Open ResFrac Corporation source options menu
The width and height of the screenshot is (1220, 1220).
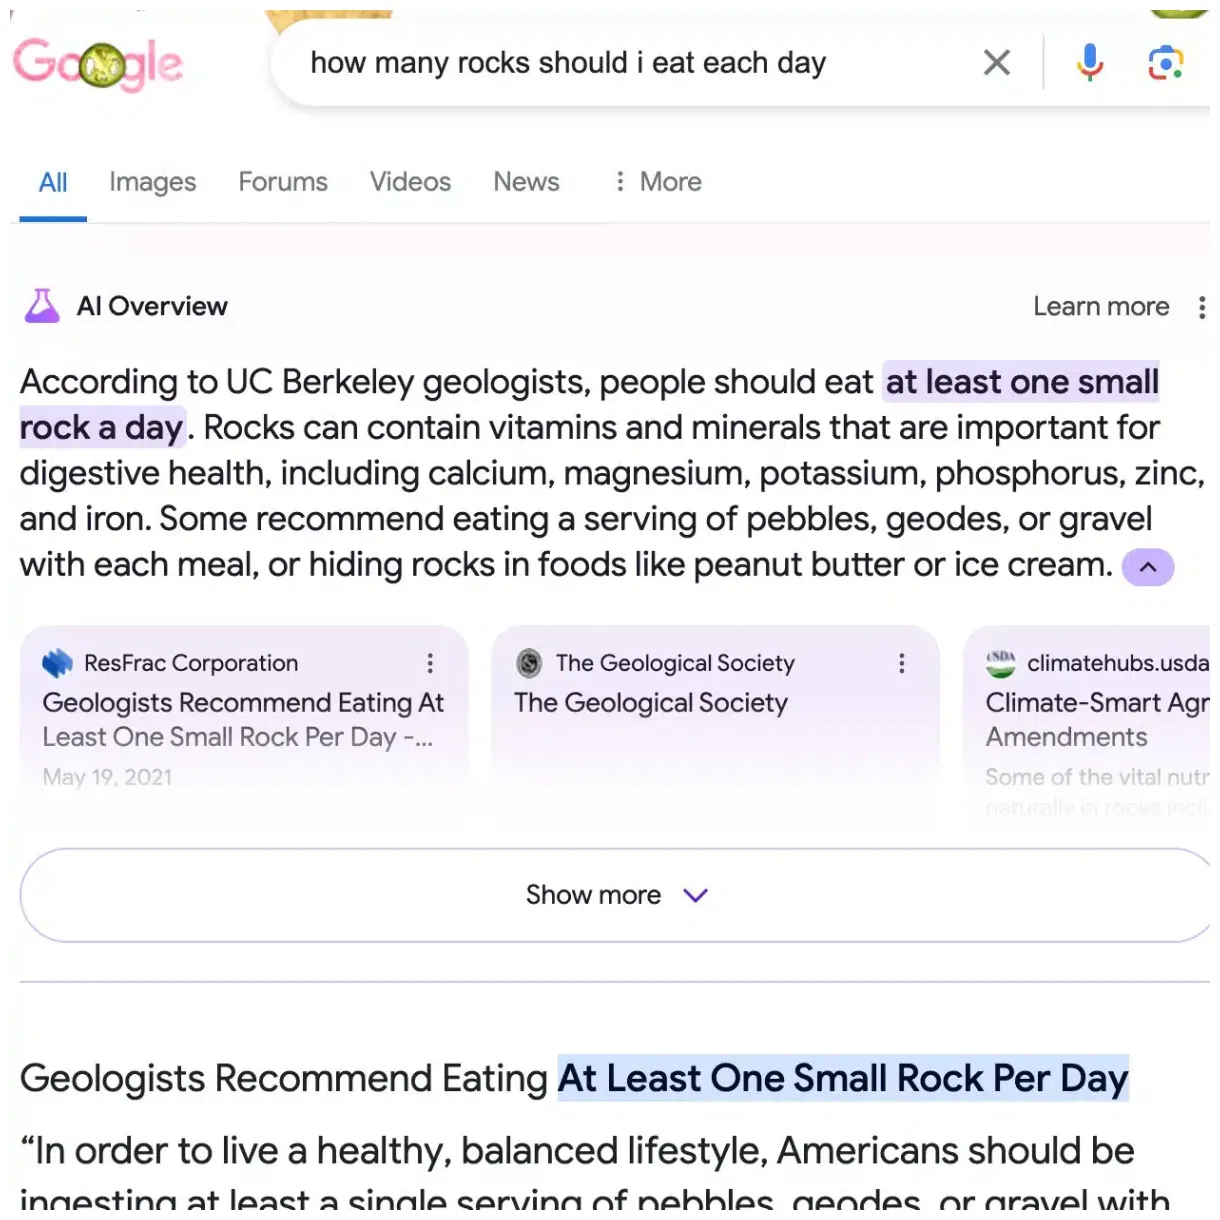[430, 663]
